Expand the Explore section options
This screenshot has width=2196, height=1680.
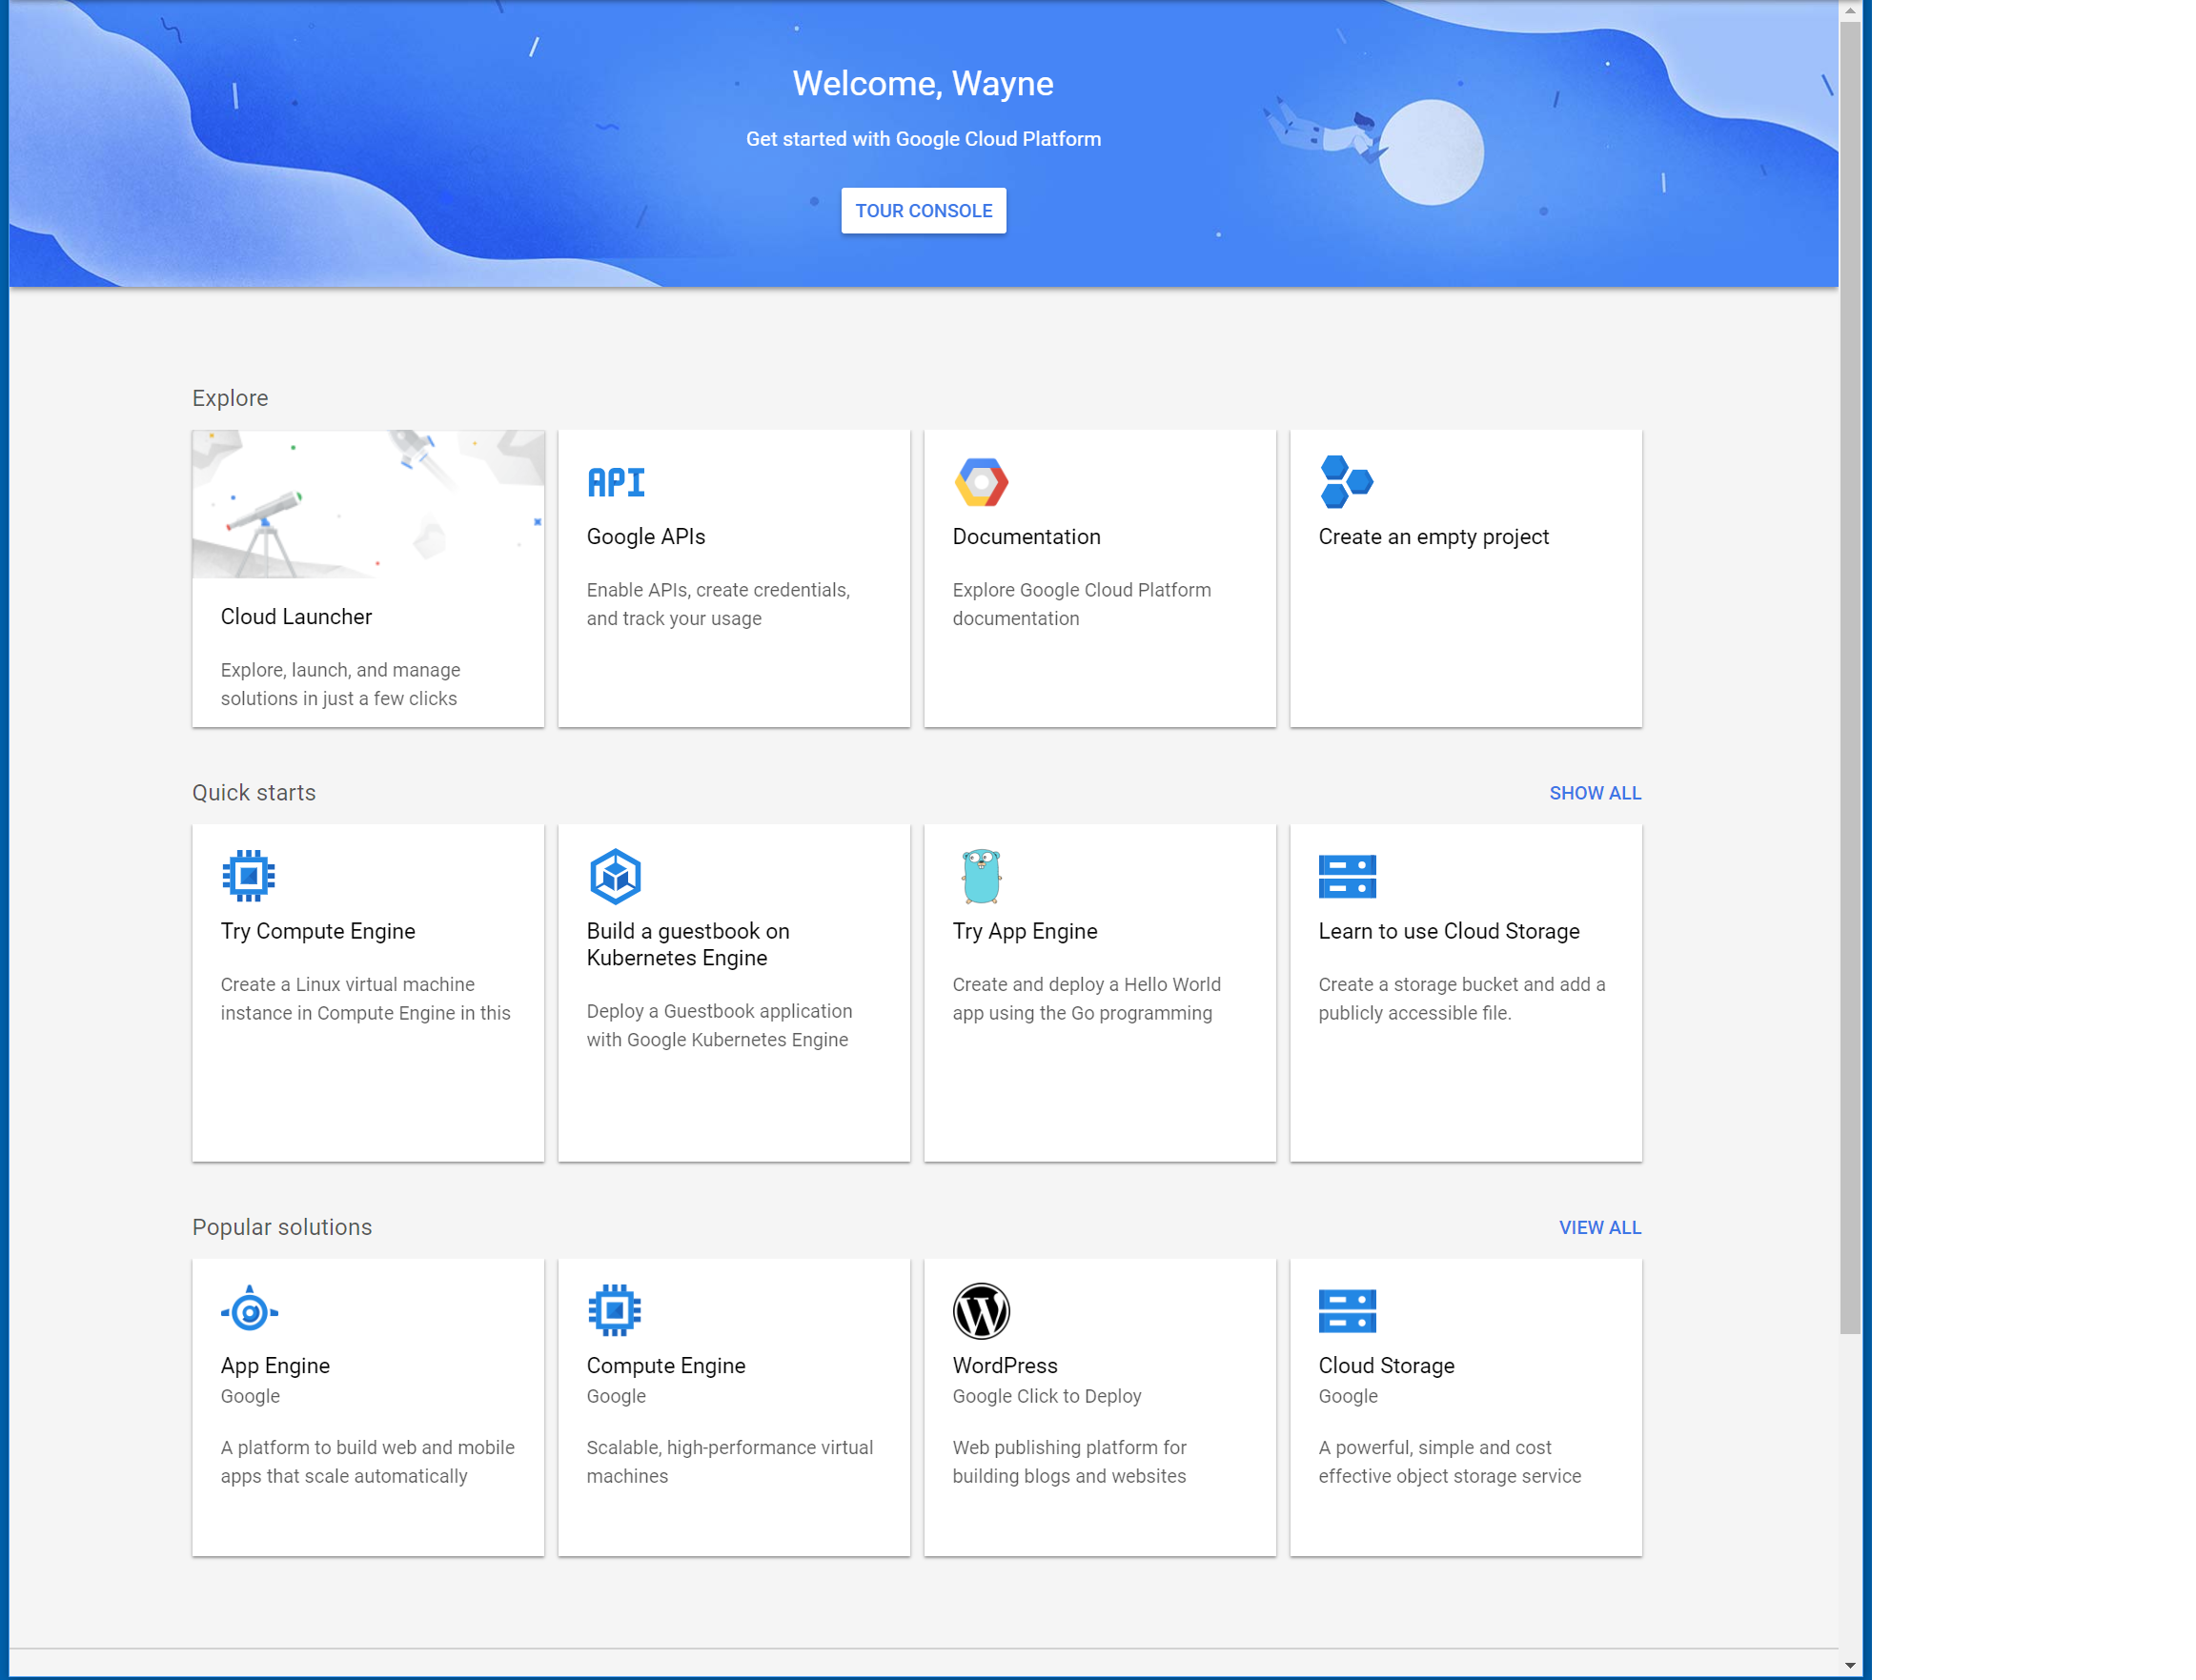[x=230, y=397]
